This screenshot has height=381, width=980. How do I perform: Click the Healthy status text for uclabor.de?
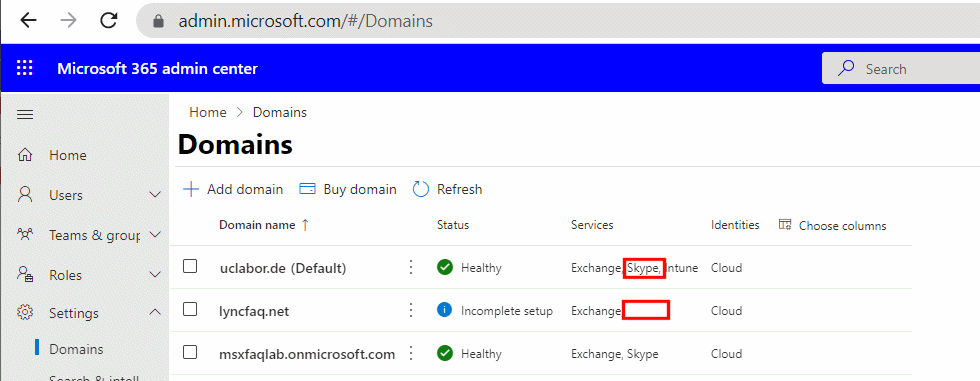pos(481,268)
